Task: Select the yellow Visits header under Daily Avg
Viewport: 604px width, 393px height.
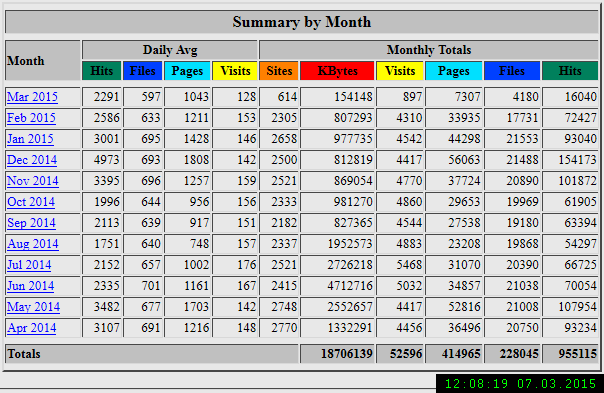Action: pyautogui.click(x=235, y=71)
